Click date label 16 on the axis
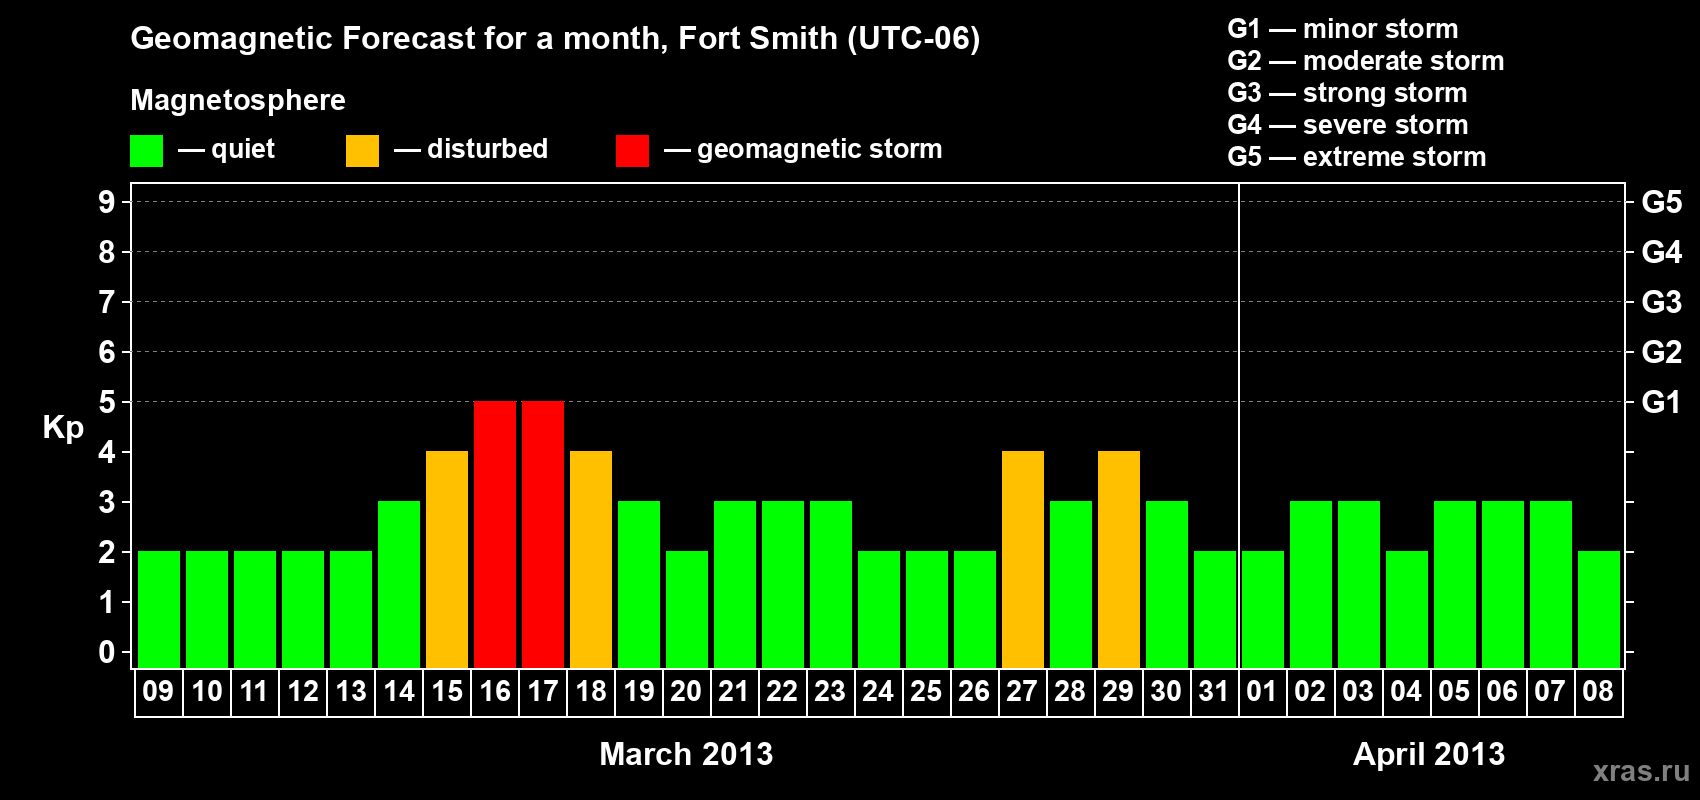The width and height of the screenshot is (1700, 800). [495, 692]
